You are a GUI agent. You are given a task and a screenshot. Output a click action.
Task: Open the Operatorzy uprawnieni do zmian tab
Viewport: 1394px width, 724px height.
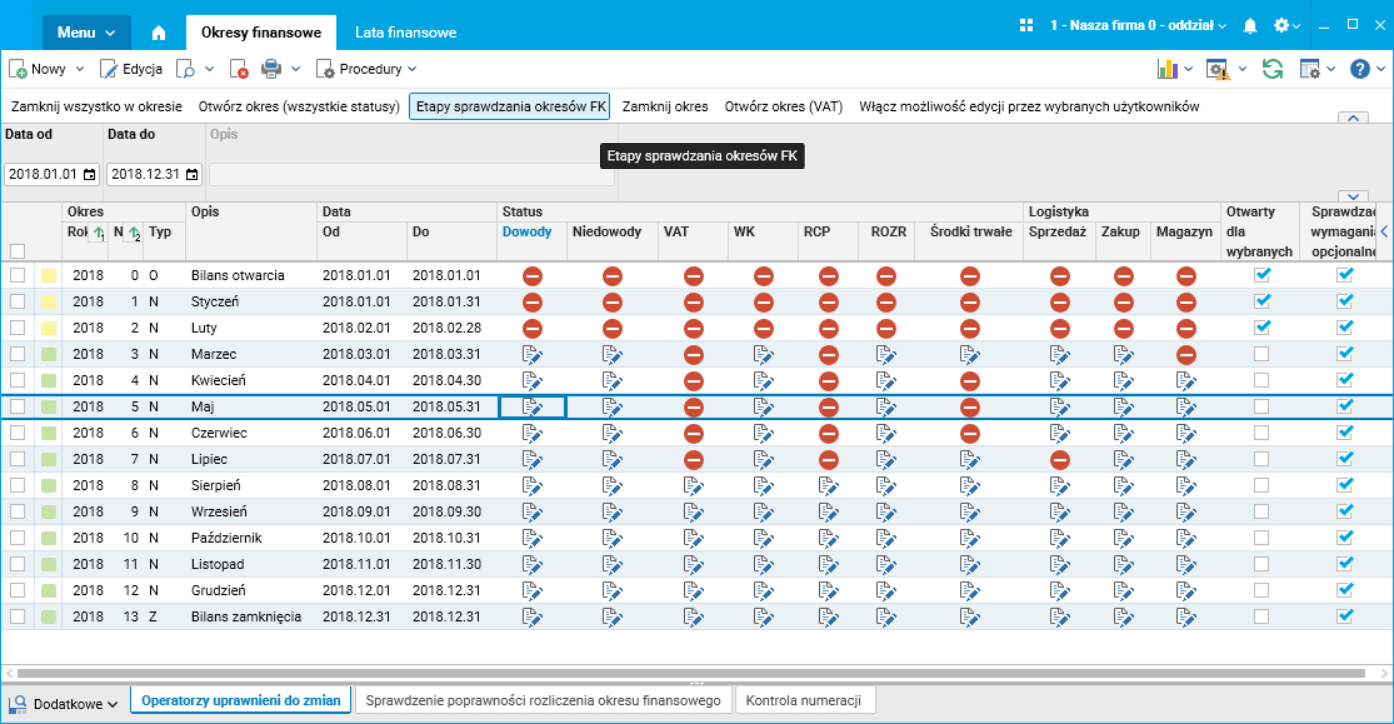(241, 701)
